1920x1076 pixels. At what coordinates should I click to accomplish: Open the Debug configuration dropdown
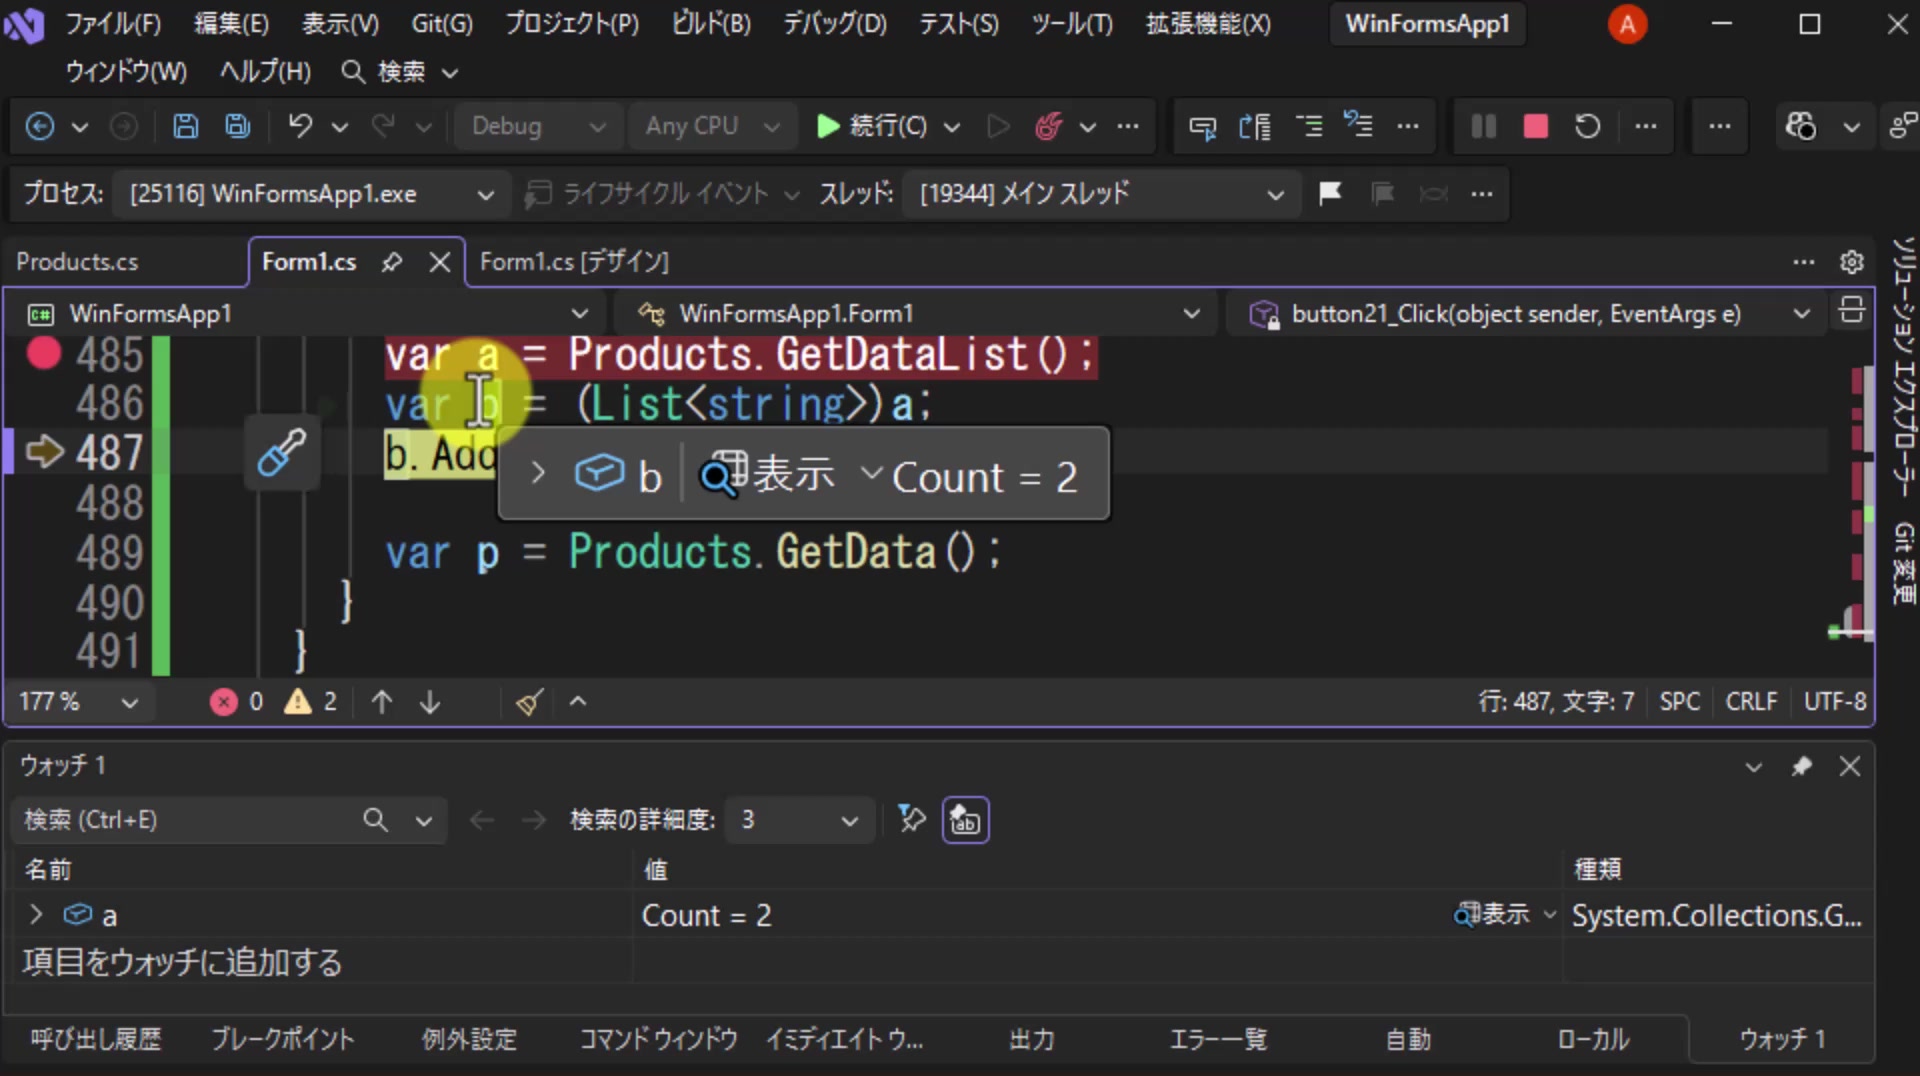[x=538, y=126]
